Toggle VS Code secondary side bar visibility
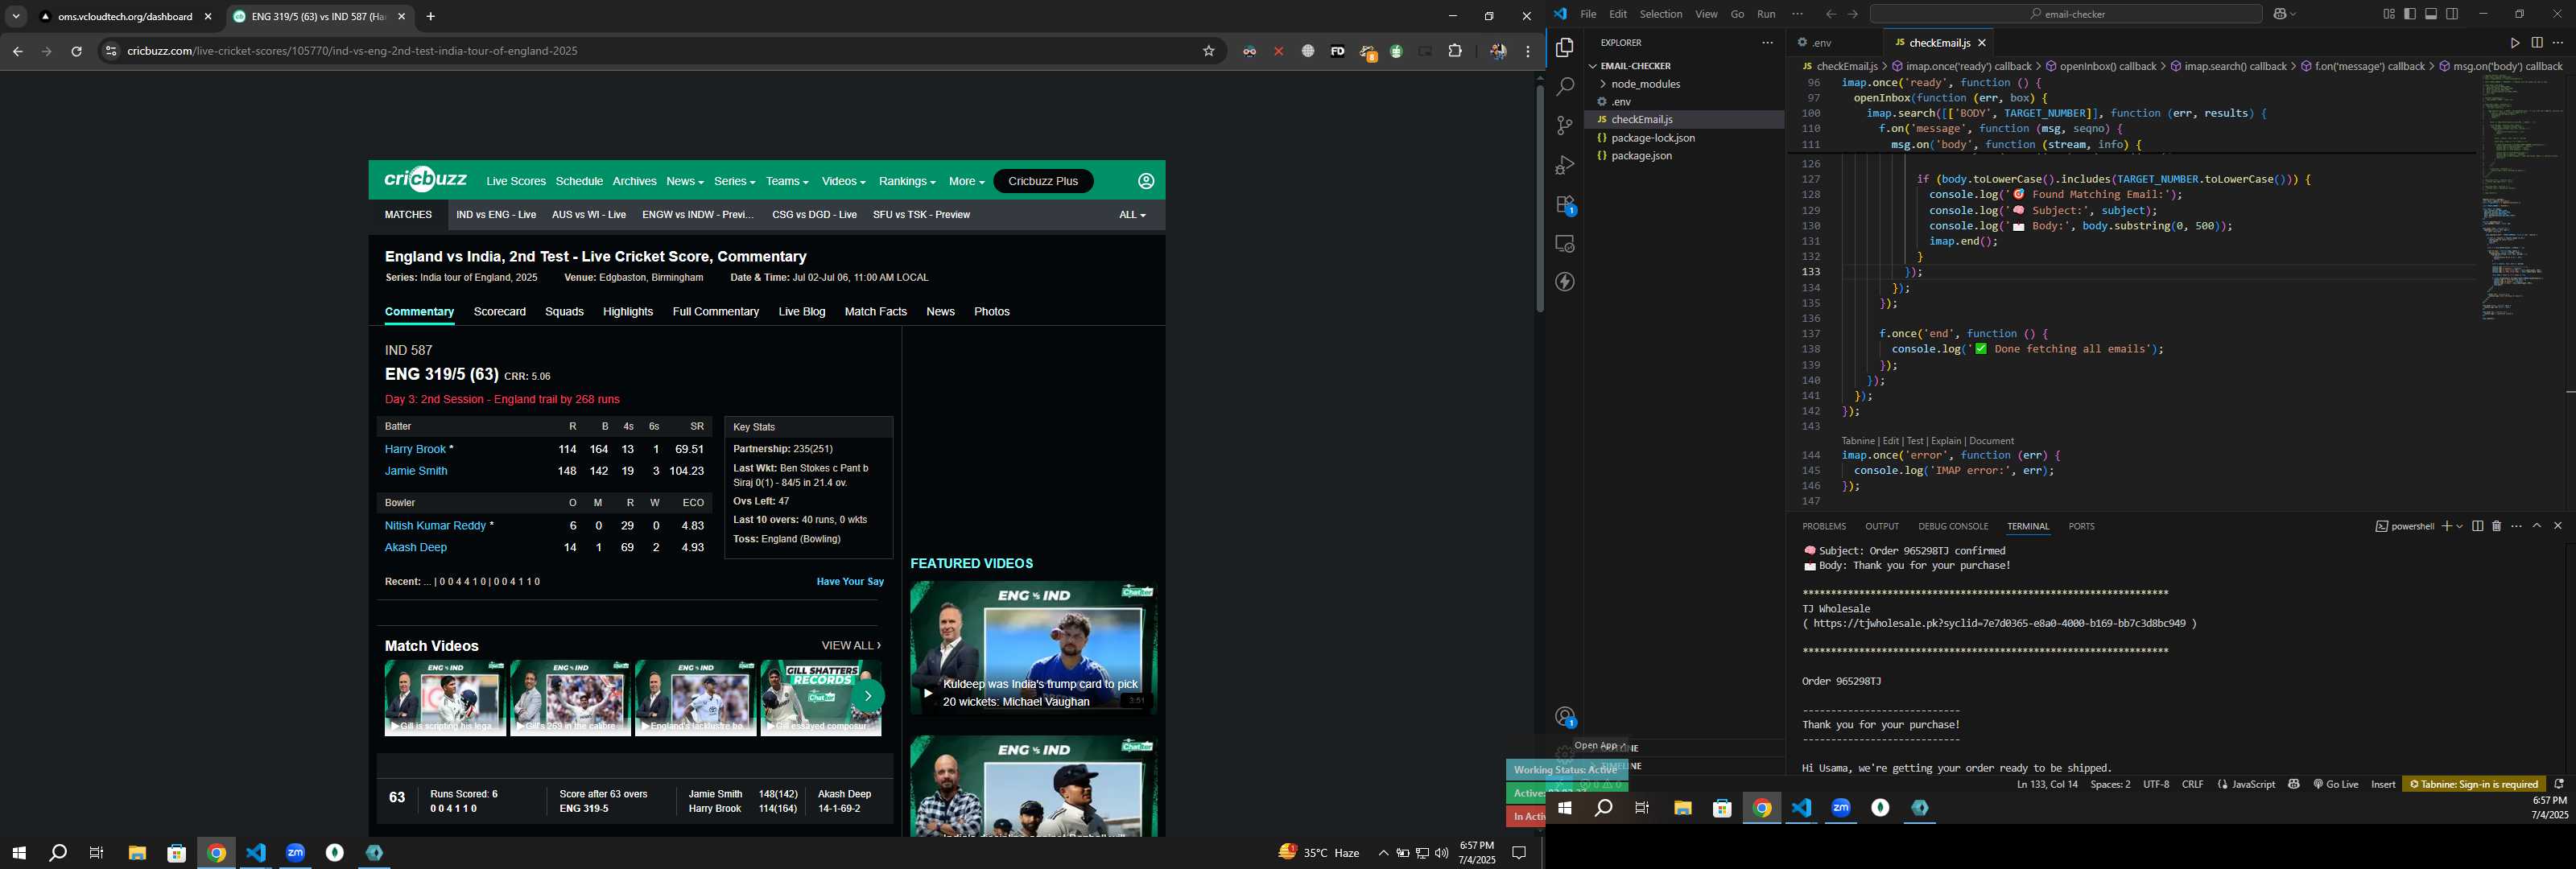 2452,14
